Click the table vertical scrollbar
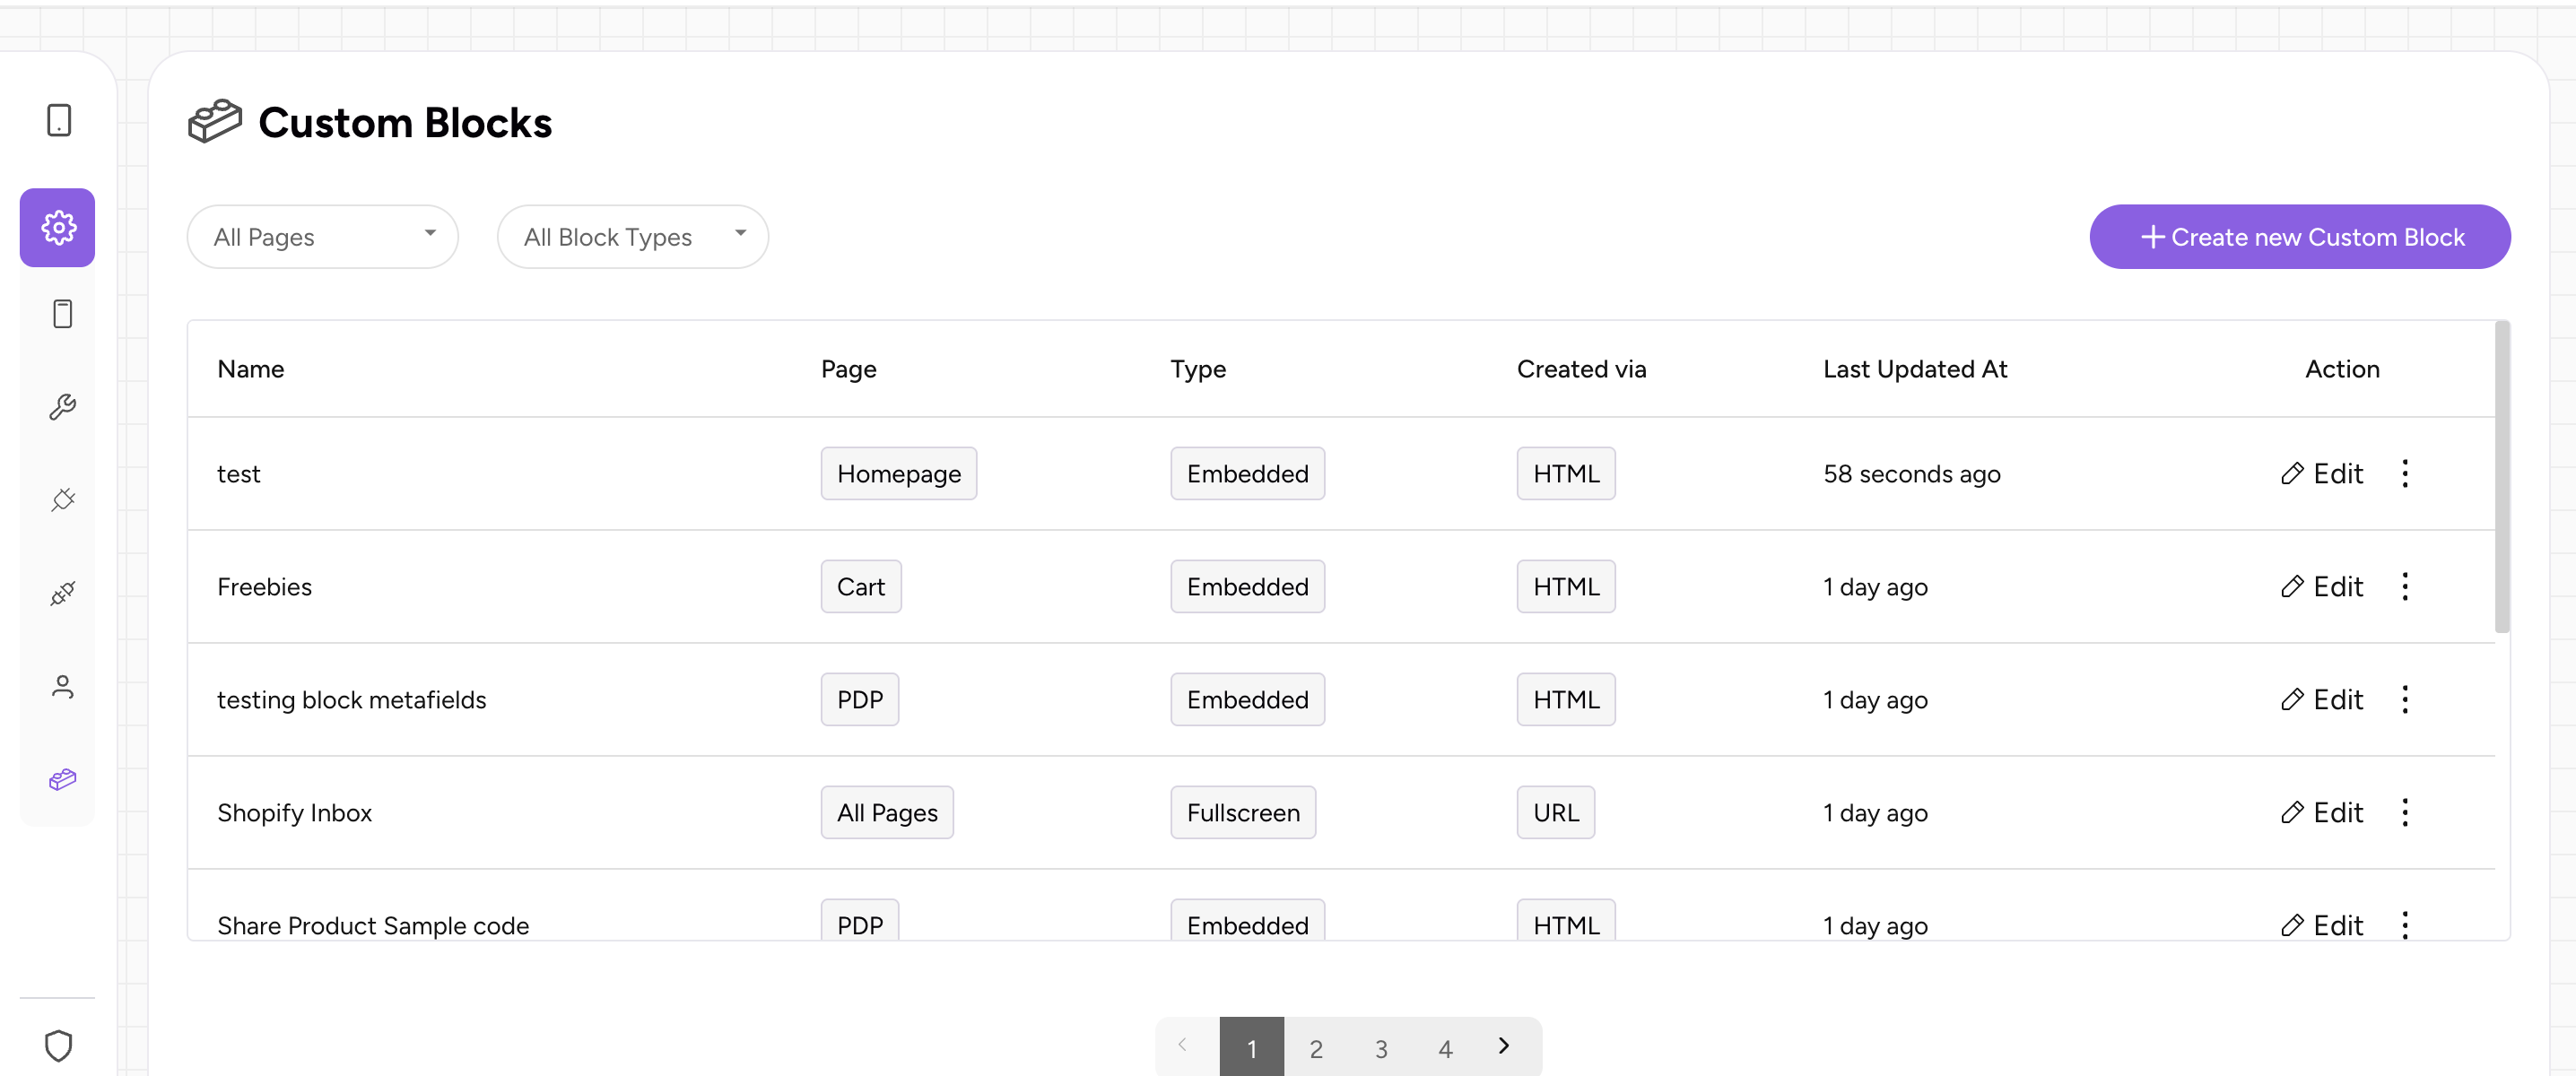Viewport: 2576px width, 1076px height. tap(2502, 478)
